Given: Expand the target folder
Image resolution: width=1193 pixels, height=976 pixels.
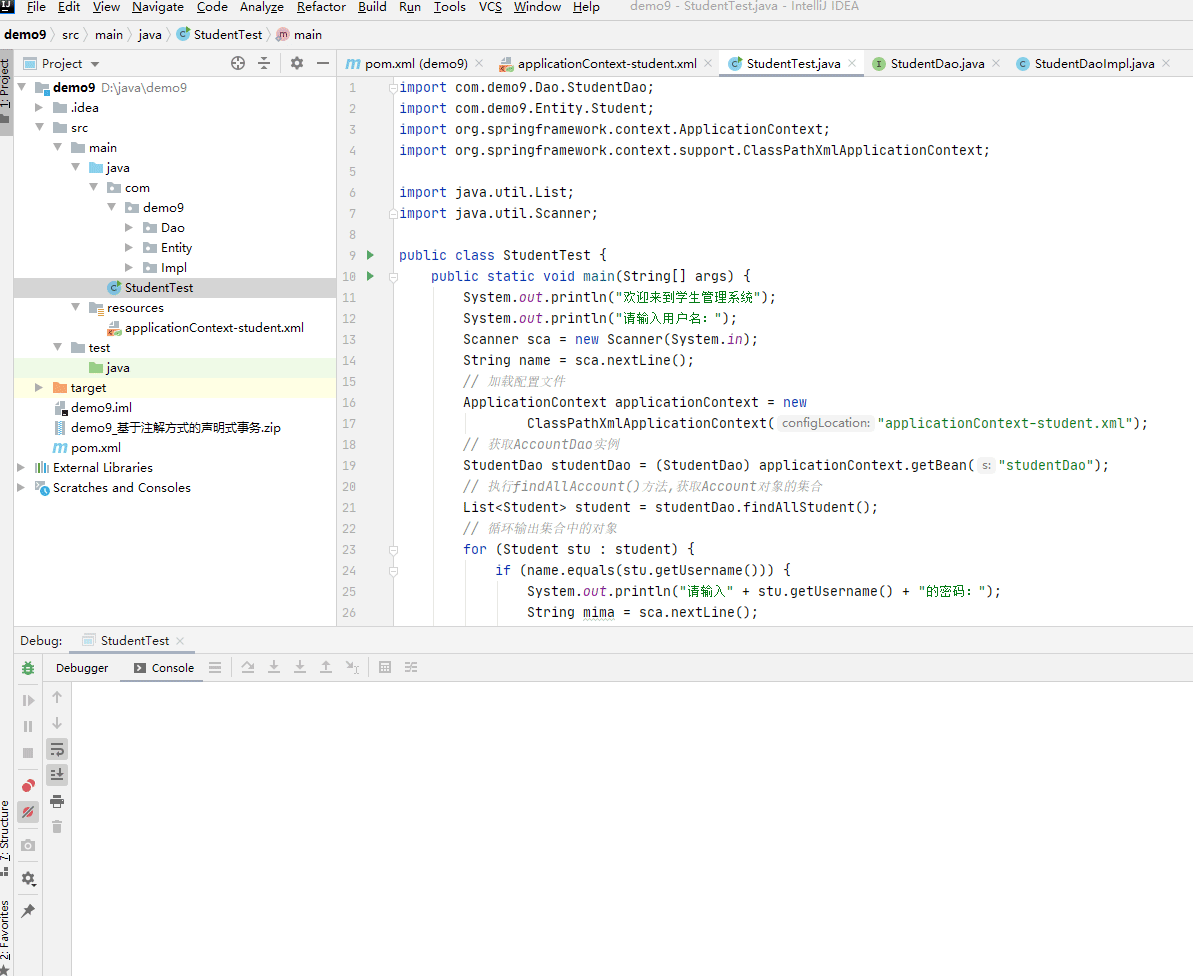Looking at the screenshot, I should 39,388.
